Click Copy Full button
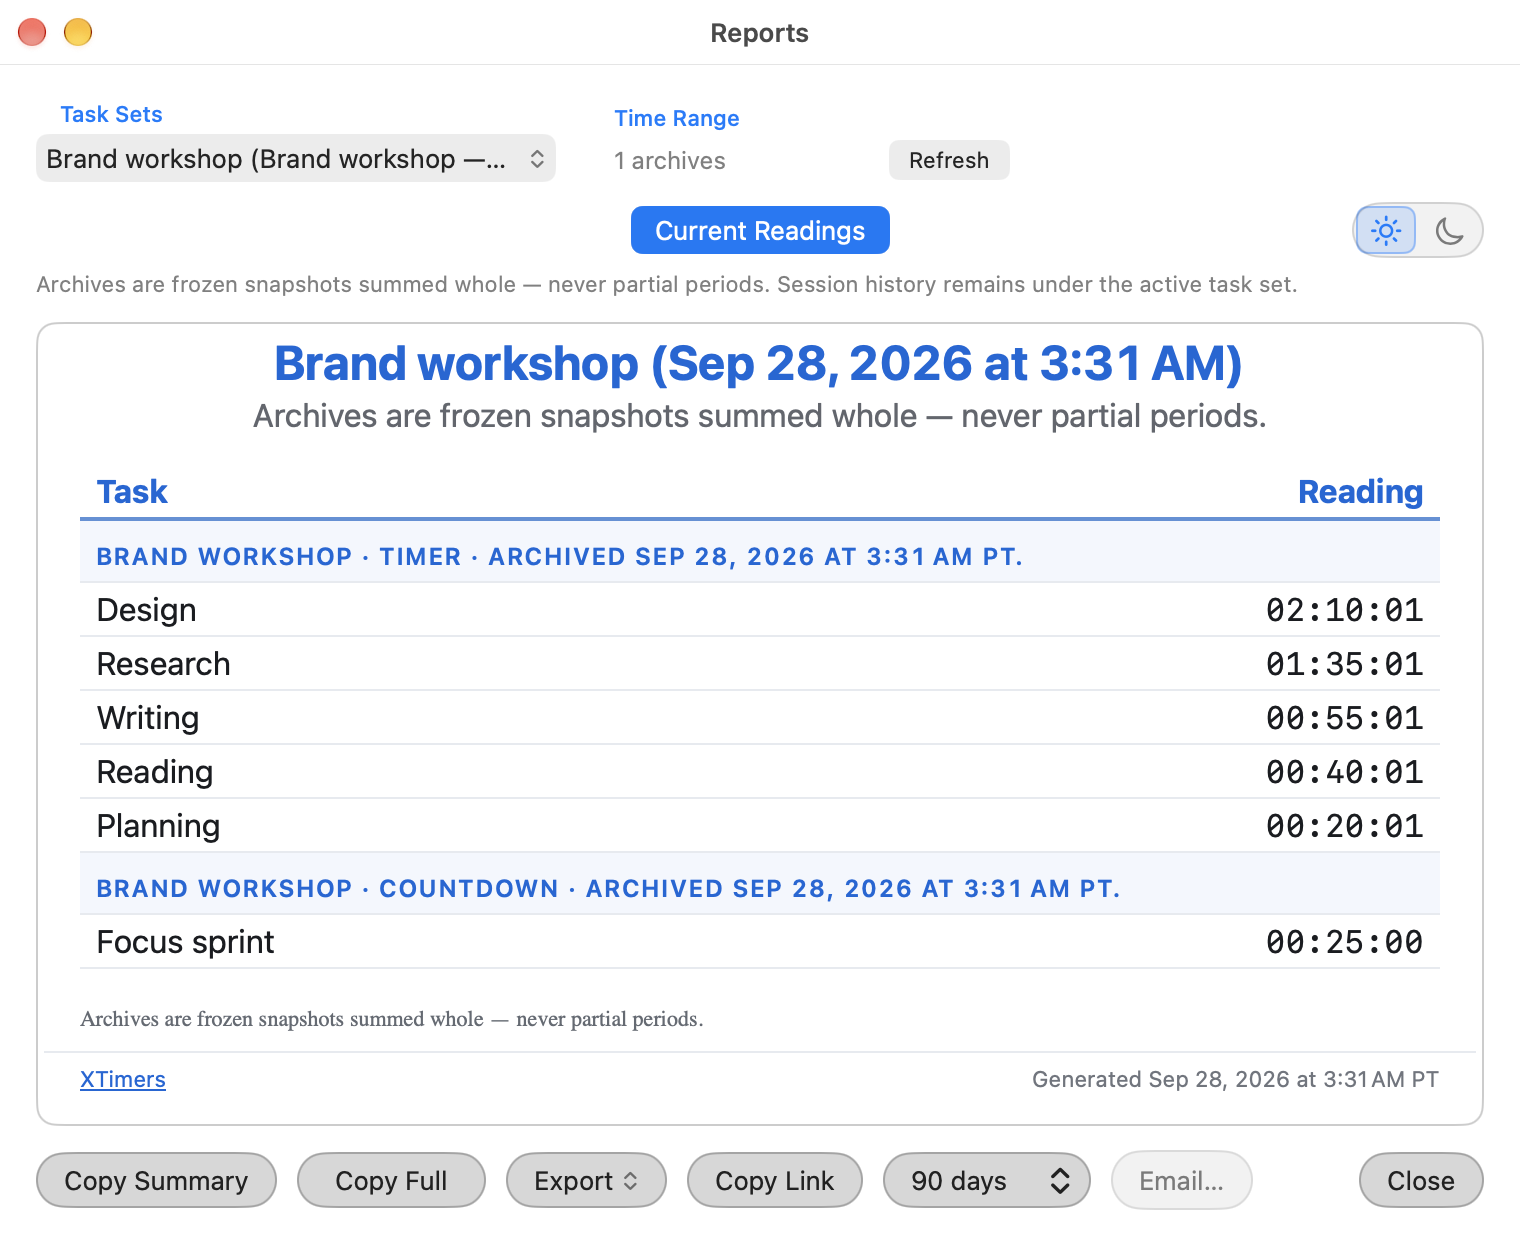Screen dimensions: 1520x1246 [391, 1180]
